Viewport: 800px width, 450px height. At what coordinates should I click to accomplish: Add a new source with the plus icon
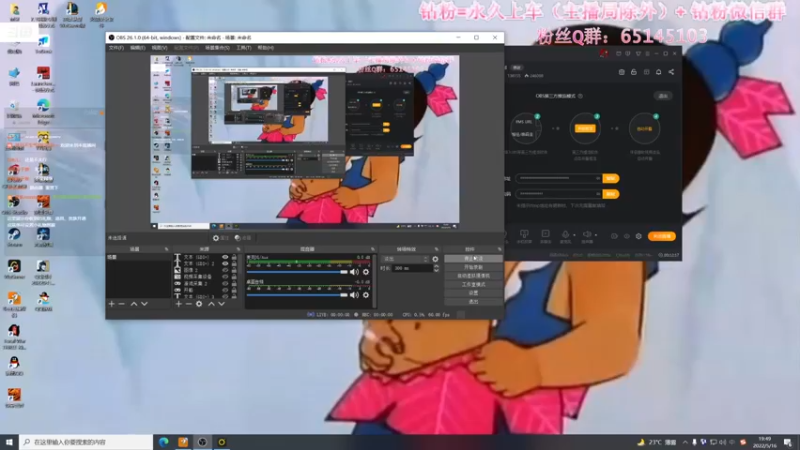tap(179, 304)
